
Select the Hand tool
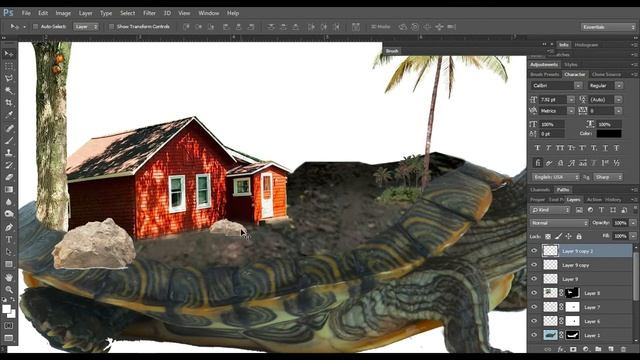[9, 278]
